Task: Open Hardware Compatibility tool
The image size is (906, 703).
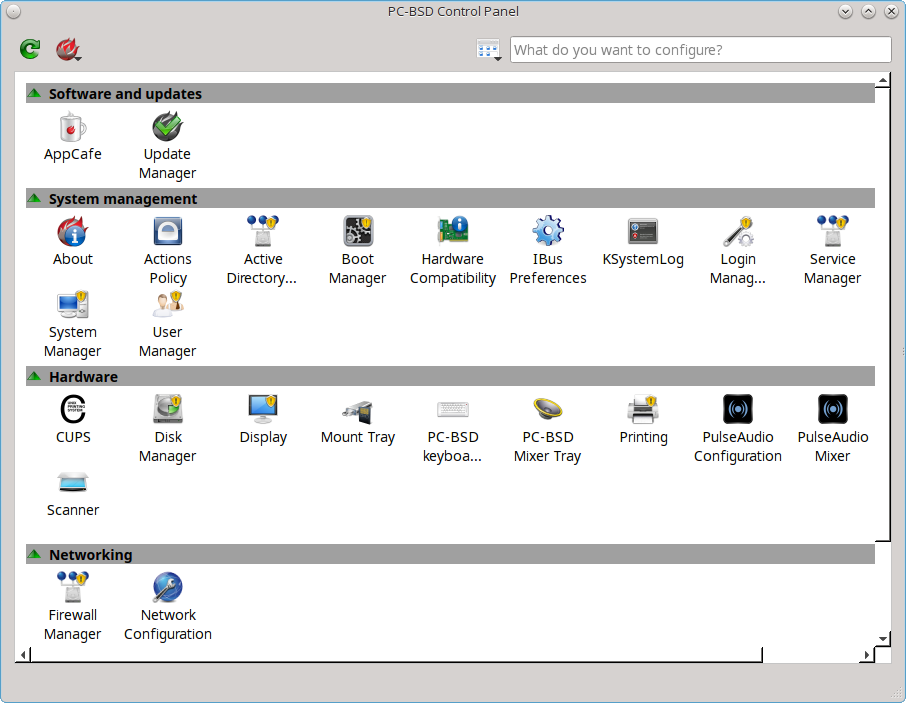Action: (x=452, y=251)
